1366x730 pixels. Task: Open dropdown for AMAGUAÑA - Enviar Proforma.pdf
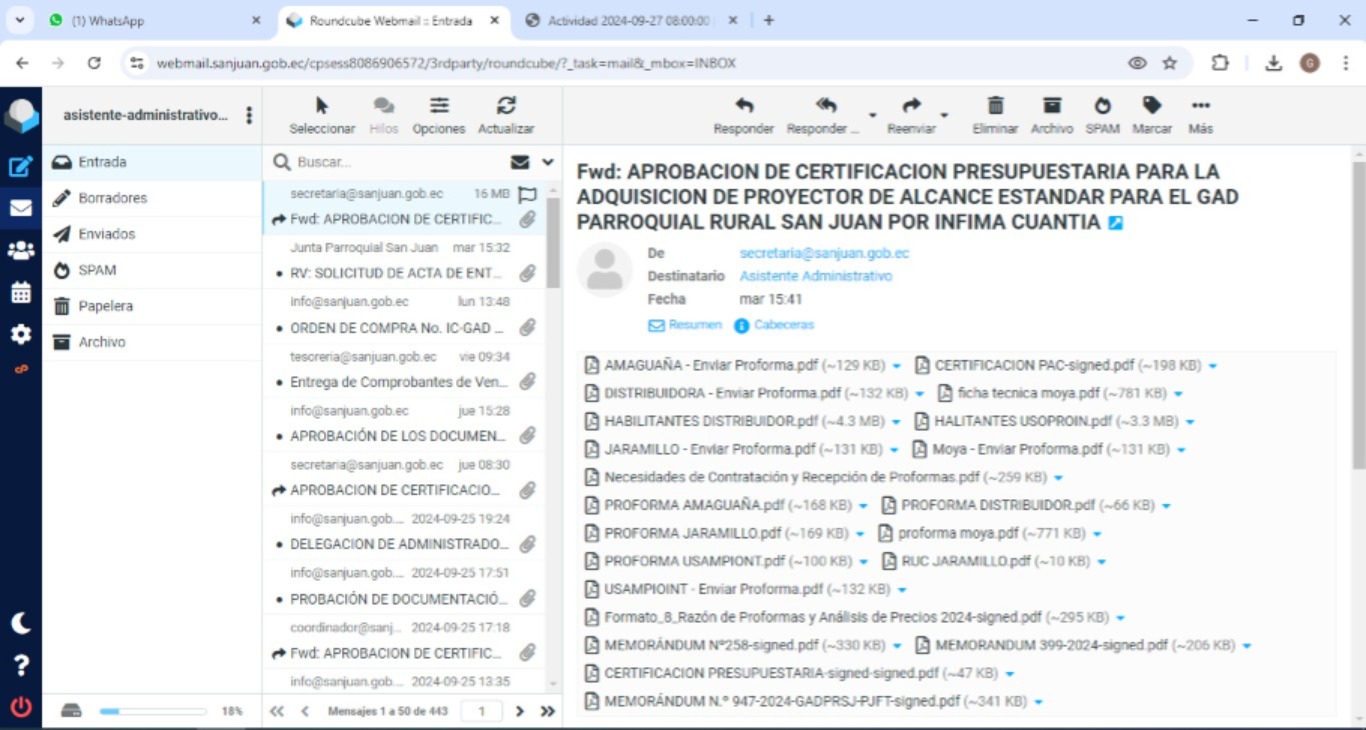pyautogui.click(x=897, y=366)
